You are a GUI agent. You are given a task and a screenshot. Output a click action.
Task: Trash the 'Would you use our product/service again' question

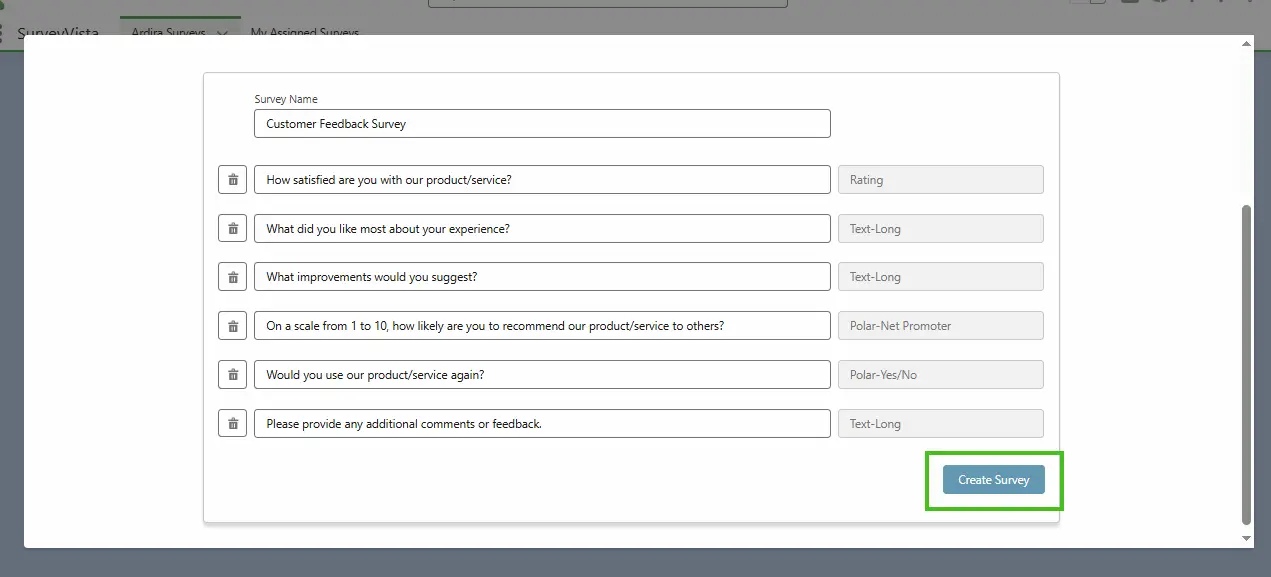pos(232,375)
